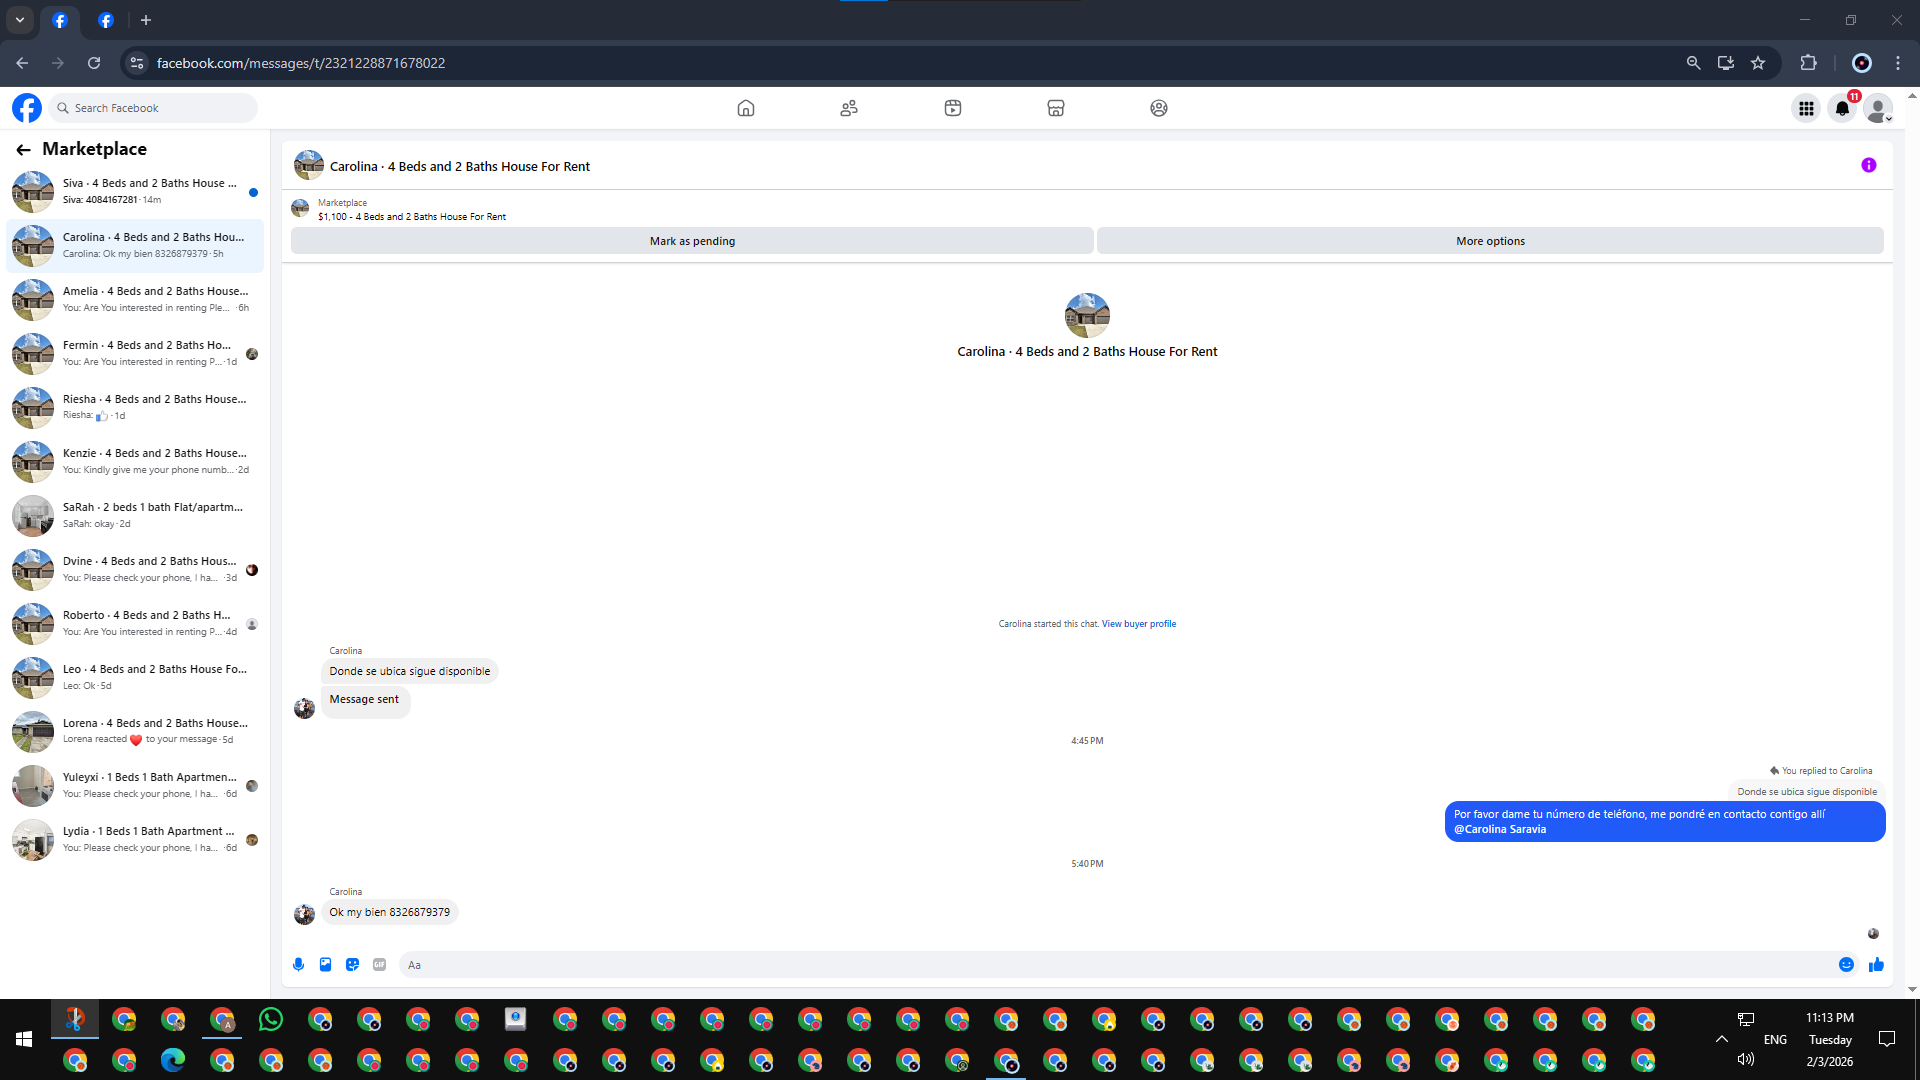Click Mark as pending button
Screen dimensions: 1920x1080
coord(691,241)
